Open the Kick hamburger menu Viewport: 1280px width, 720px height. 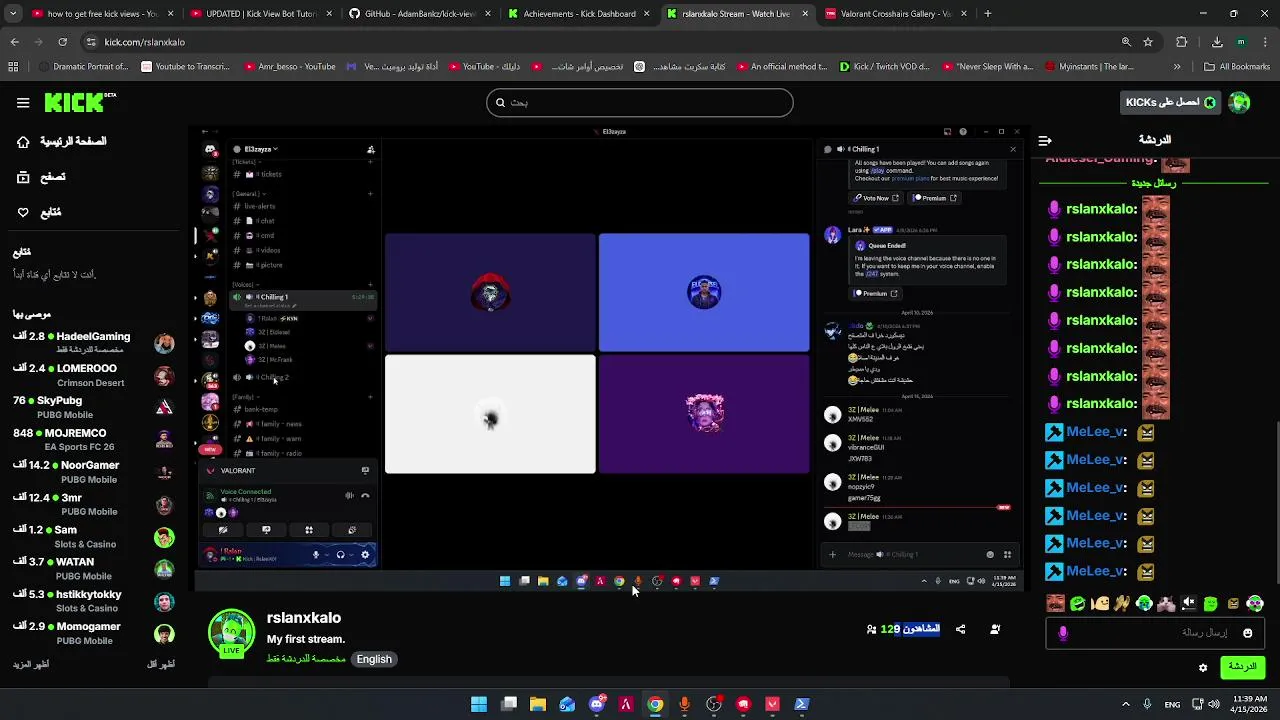point(23,102)
